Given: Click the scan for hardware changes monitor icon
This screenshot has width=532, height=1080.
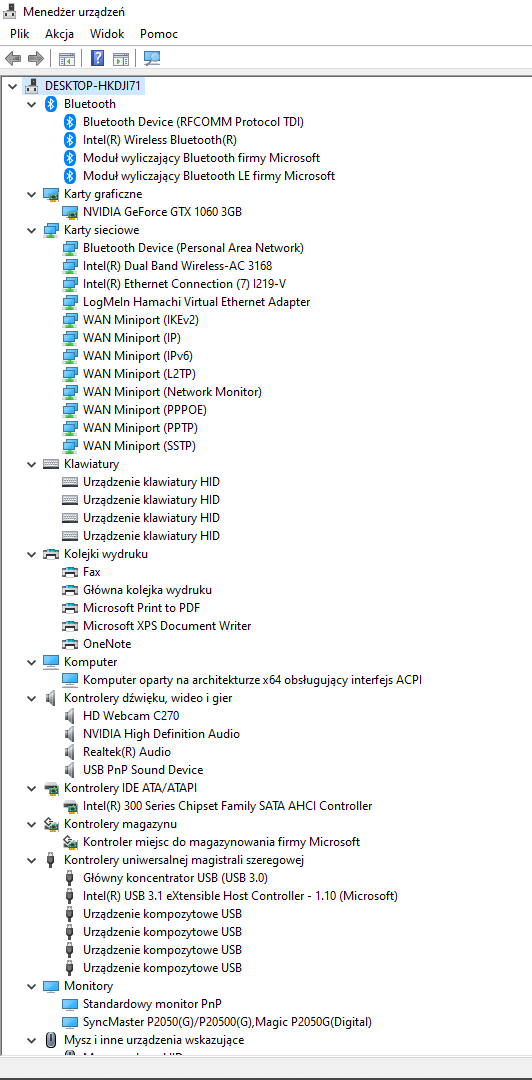Looking at the screenshot, I should tap(152, 59).
